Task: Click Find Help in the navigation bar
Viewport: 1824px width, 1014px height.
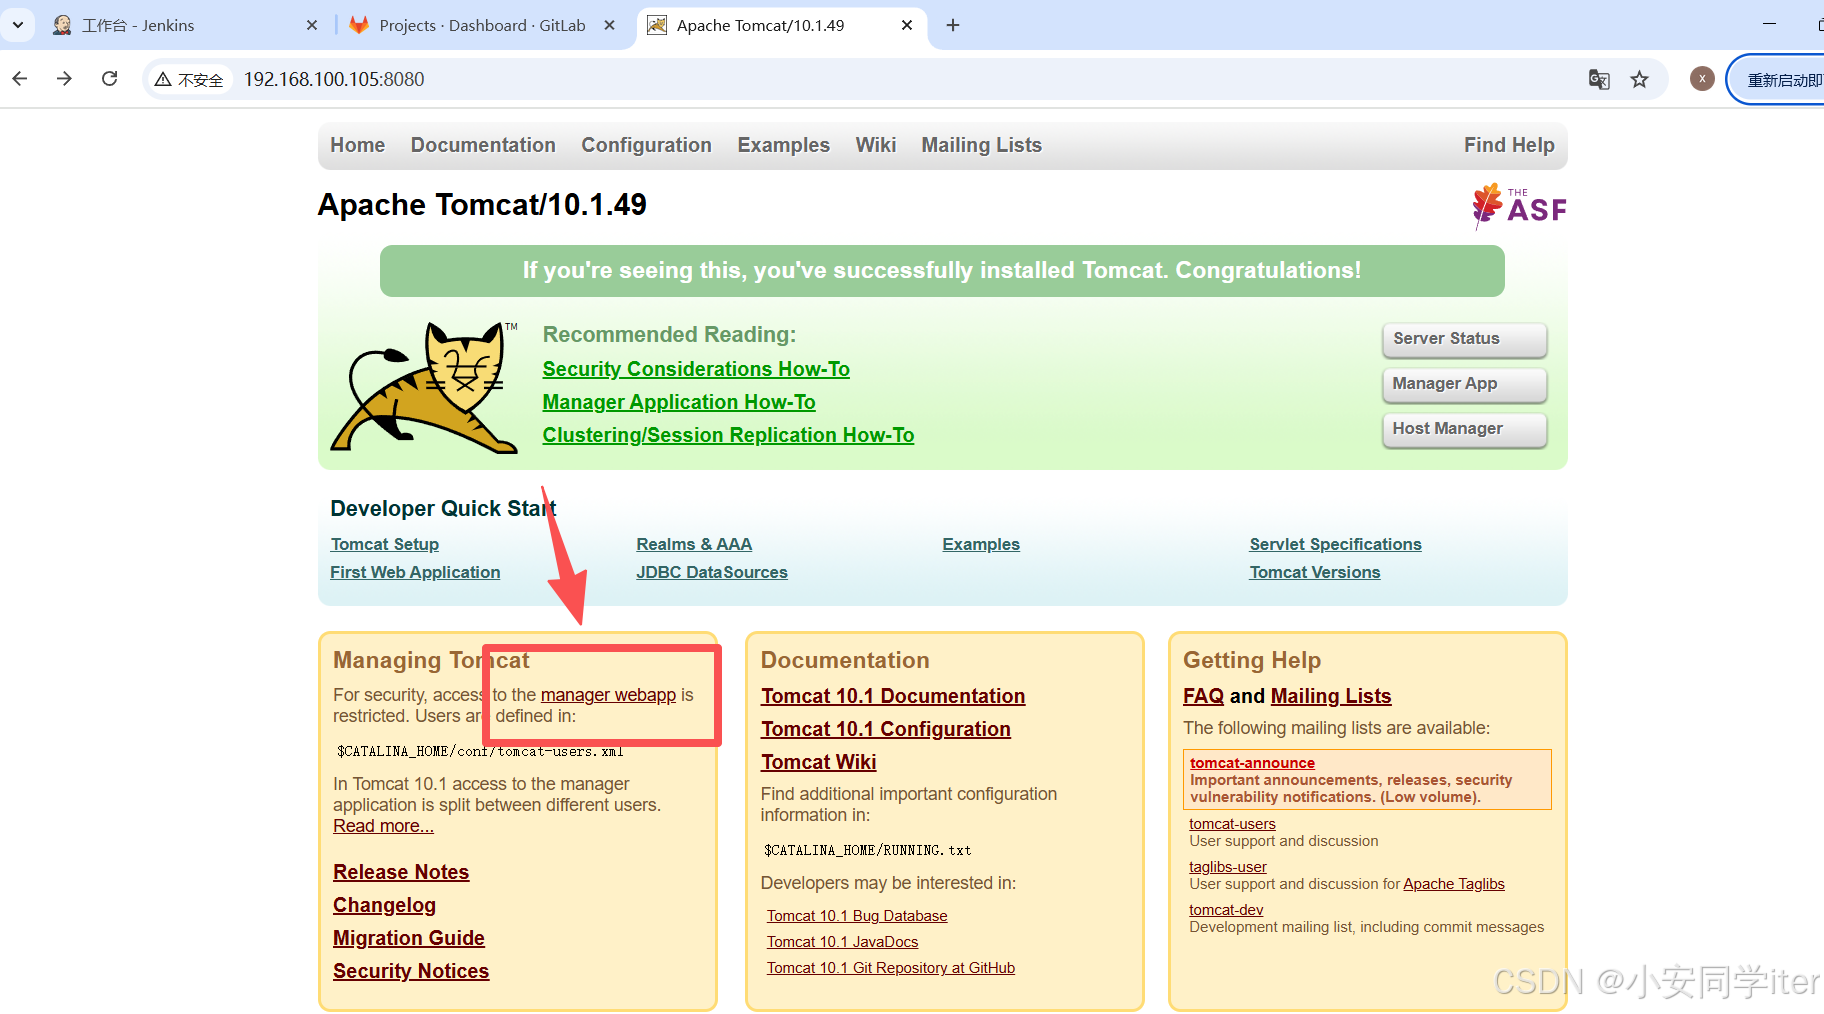Action: coord(1509,145)
